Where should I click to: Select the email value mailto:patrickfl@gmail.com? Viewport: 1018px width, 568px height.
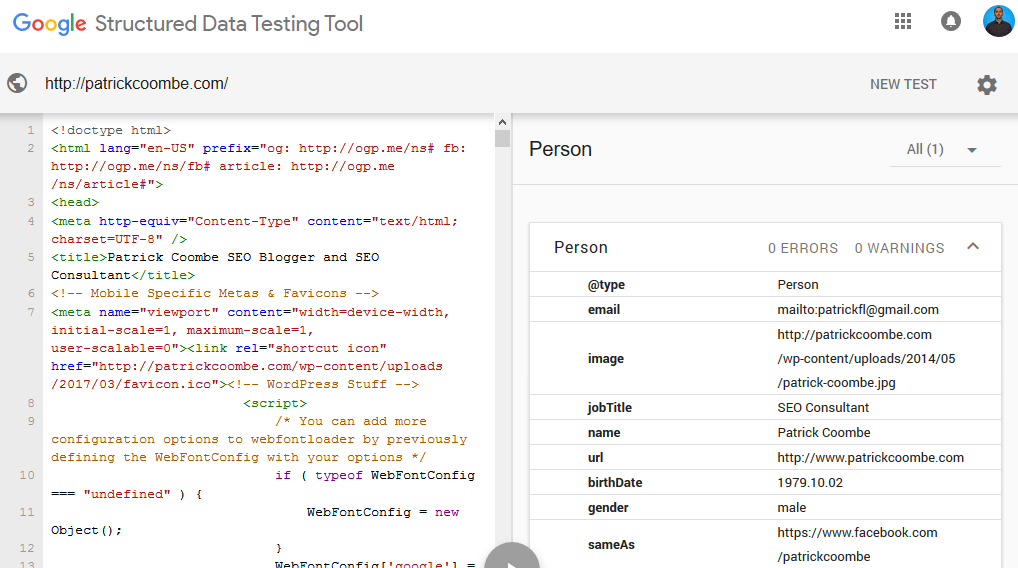858,310
